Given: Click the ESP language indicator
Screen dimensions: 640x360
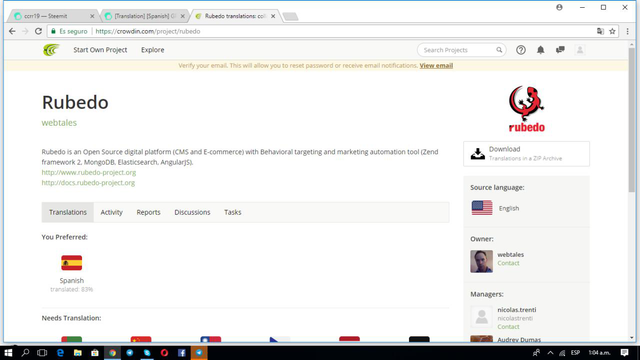Looking at the screenshot, I should point(576,353).
